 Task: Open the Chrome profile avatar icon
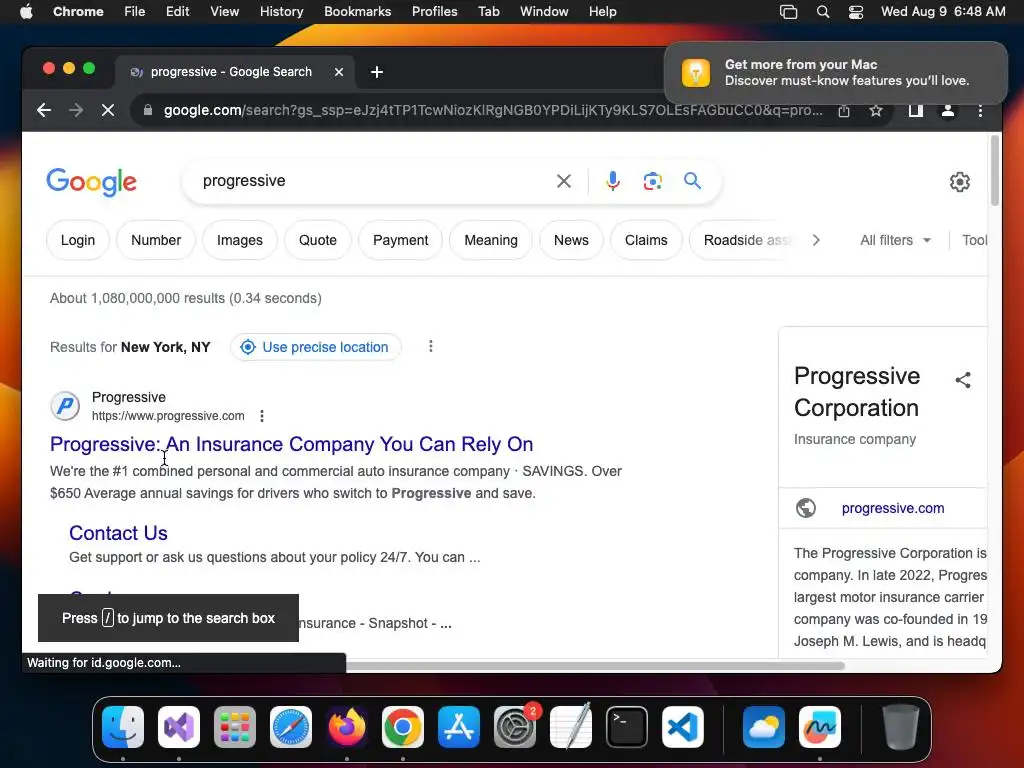coord(948,111)
